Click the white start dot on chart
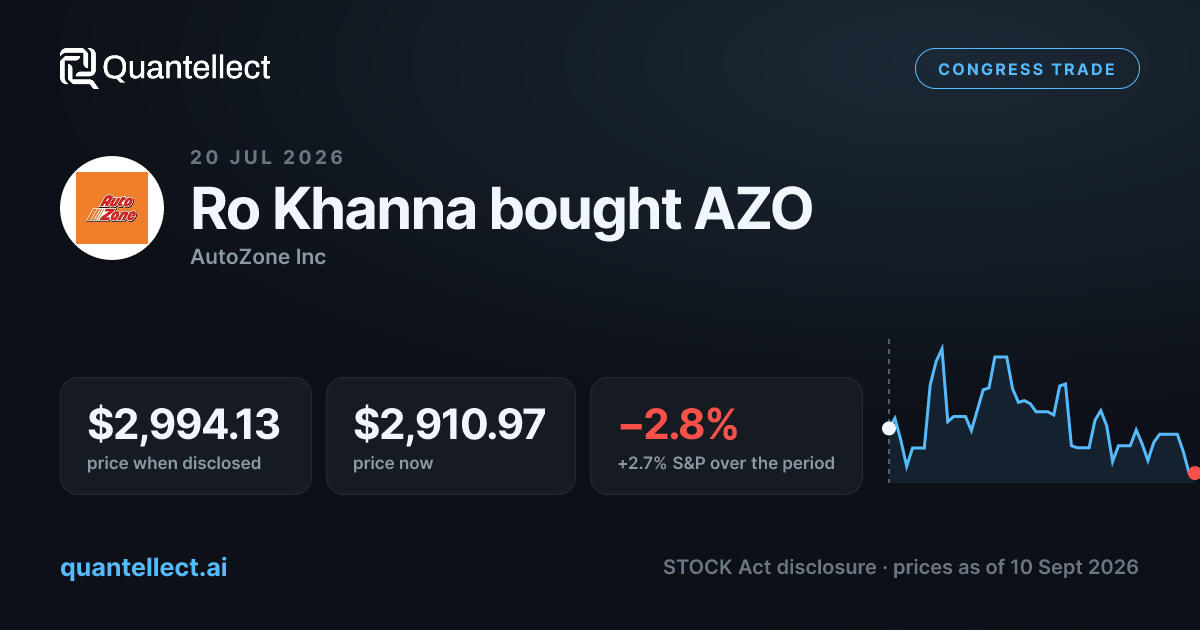 coord(888,428)
